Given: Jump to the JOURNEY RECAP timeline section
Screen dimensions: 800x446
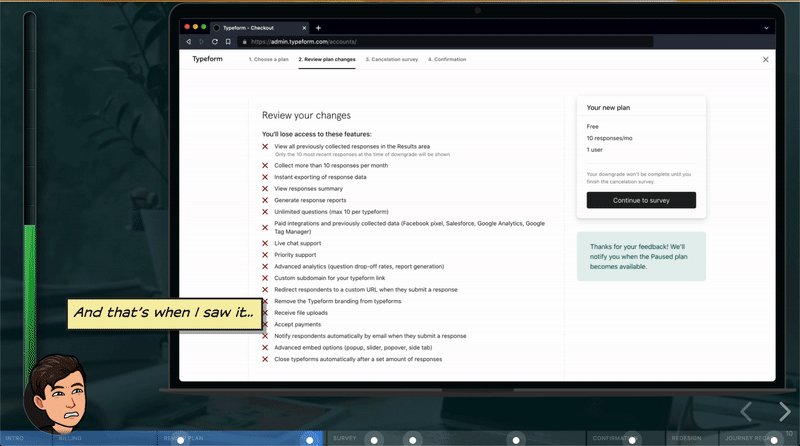Looking at the screenshot, I should [x=748, y=438].
